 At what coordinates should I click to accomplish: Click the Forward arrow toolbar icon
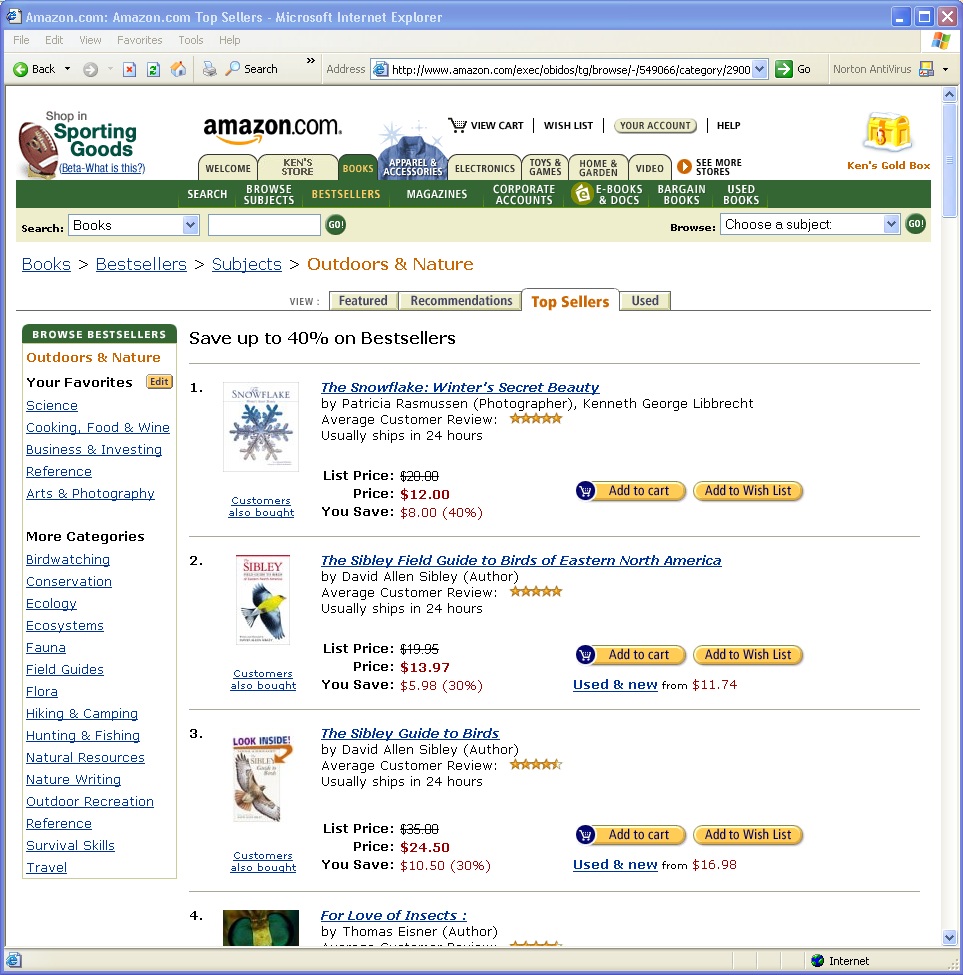(x=91, y=69)
